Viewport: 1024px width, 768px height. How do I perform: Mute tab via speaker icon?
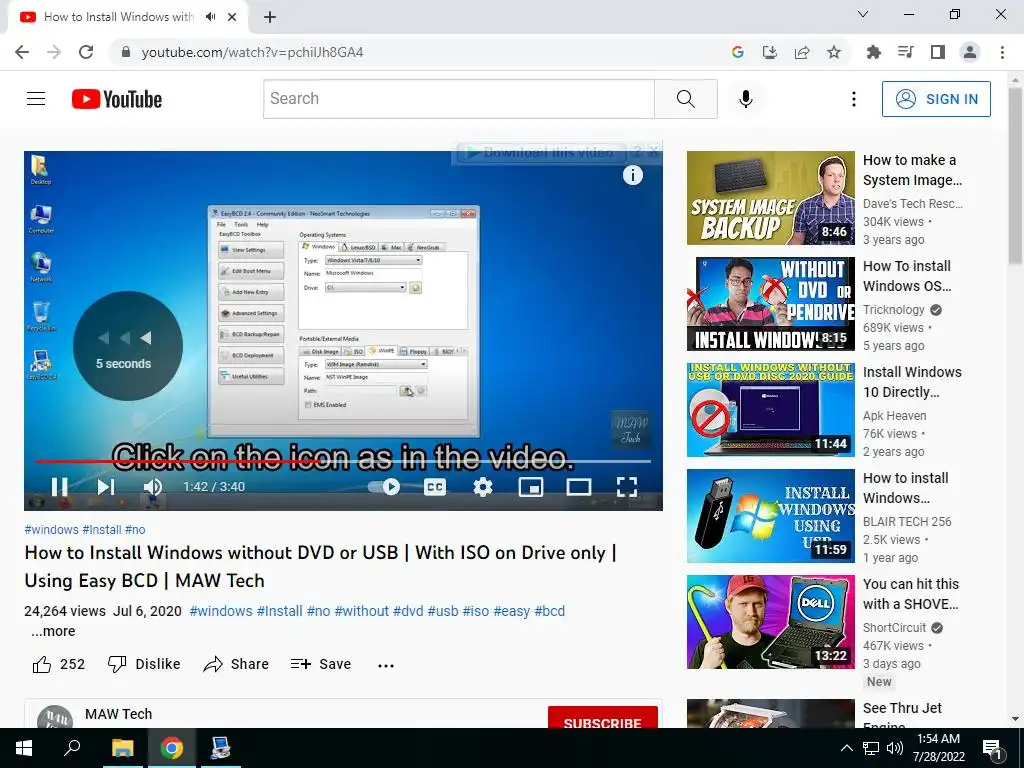(x=210, y=17)
